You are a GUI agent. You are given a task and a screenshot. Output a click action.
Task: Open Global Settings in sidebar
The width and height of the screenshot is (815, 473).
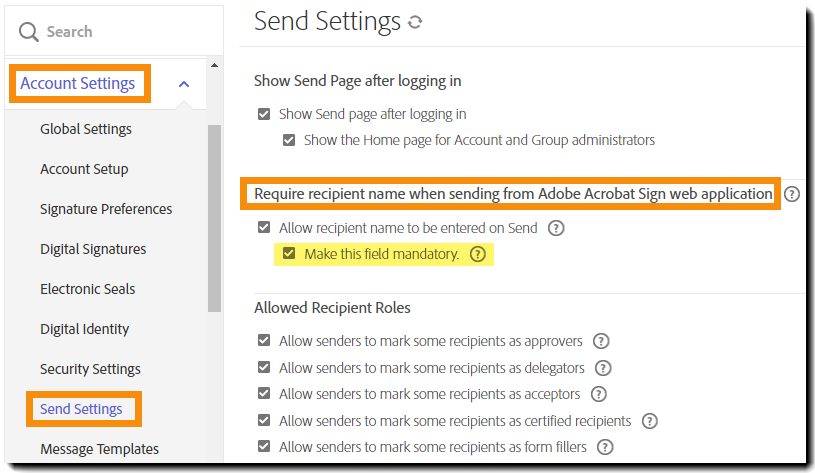86,129
